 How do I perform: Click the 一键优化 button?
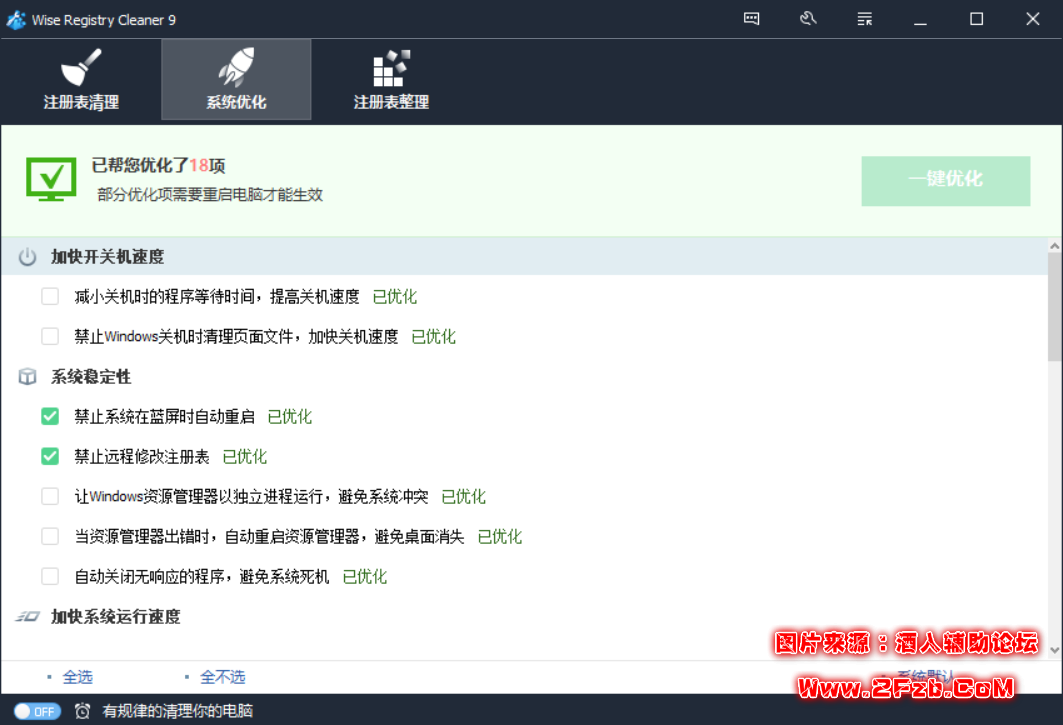point(946,181)
